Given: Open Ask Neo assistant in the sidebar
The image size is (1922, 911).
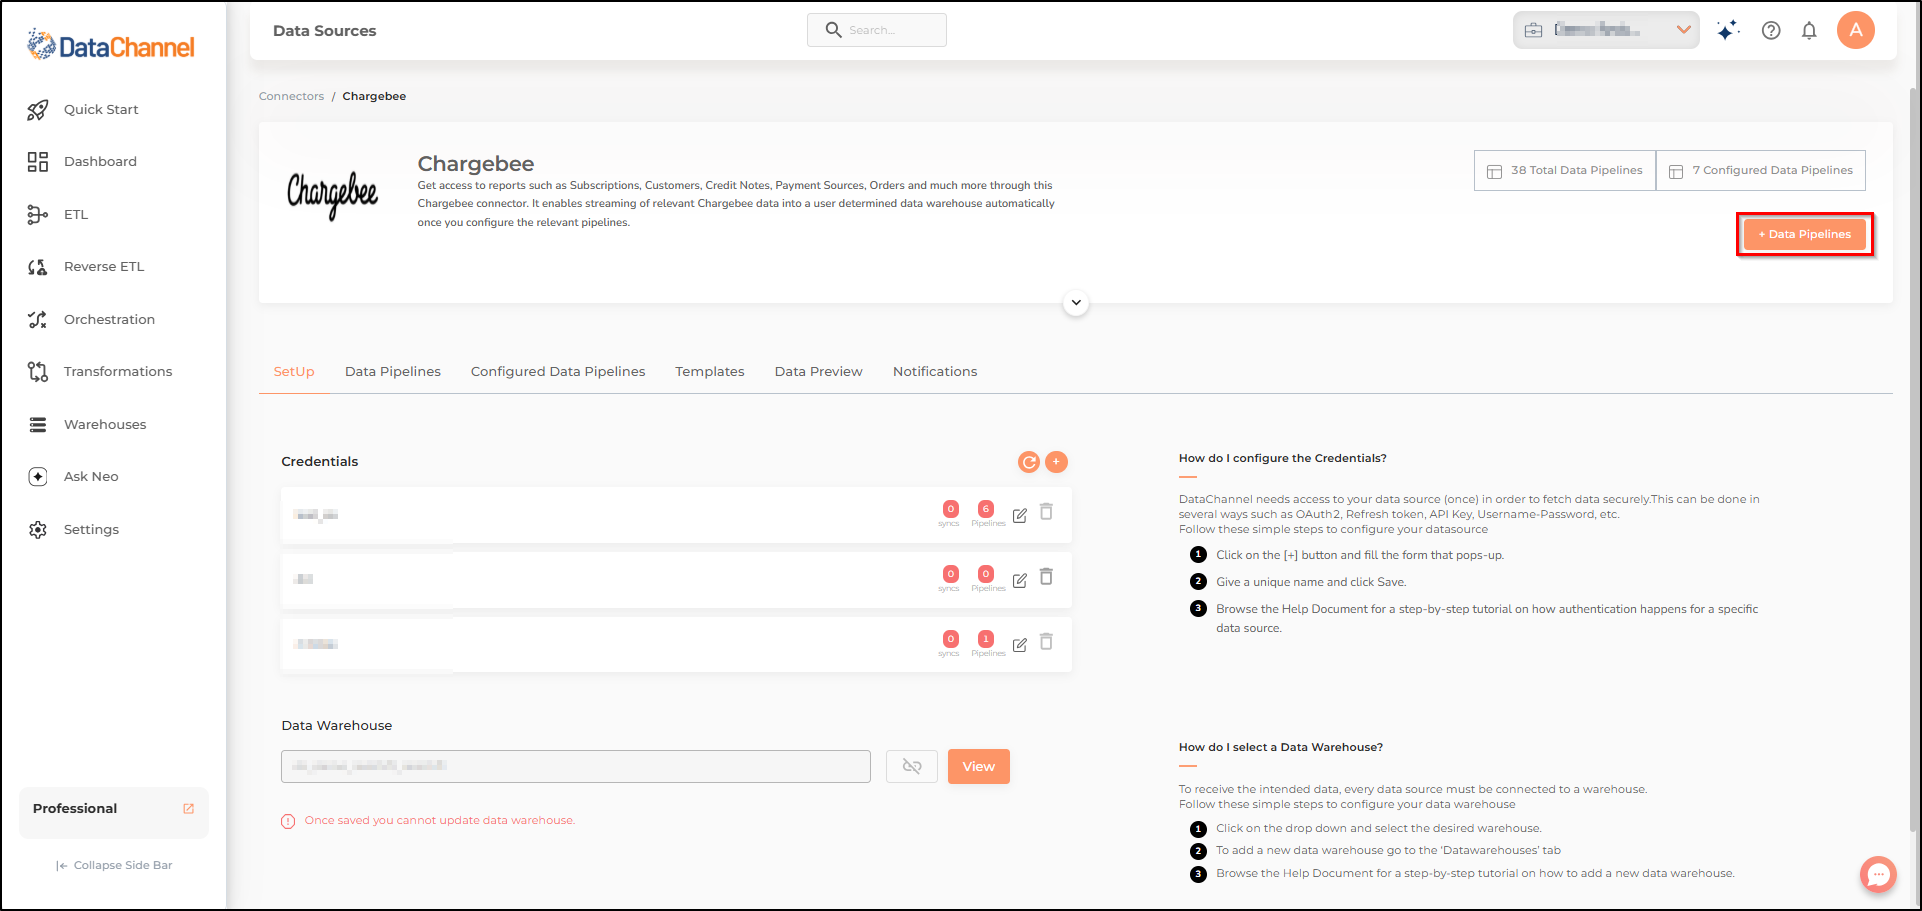Looking at the screenshot, I should (91, 477).
